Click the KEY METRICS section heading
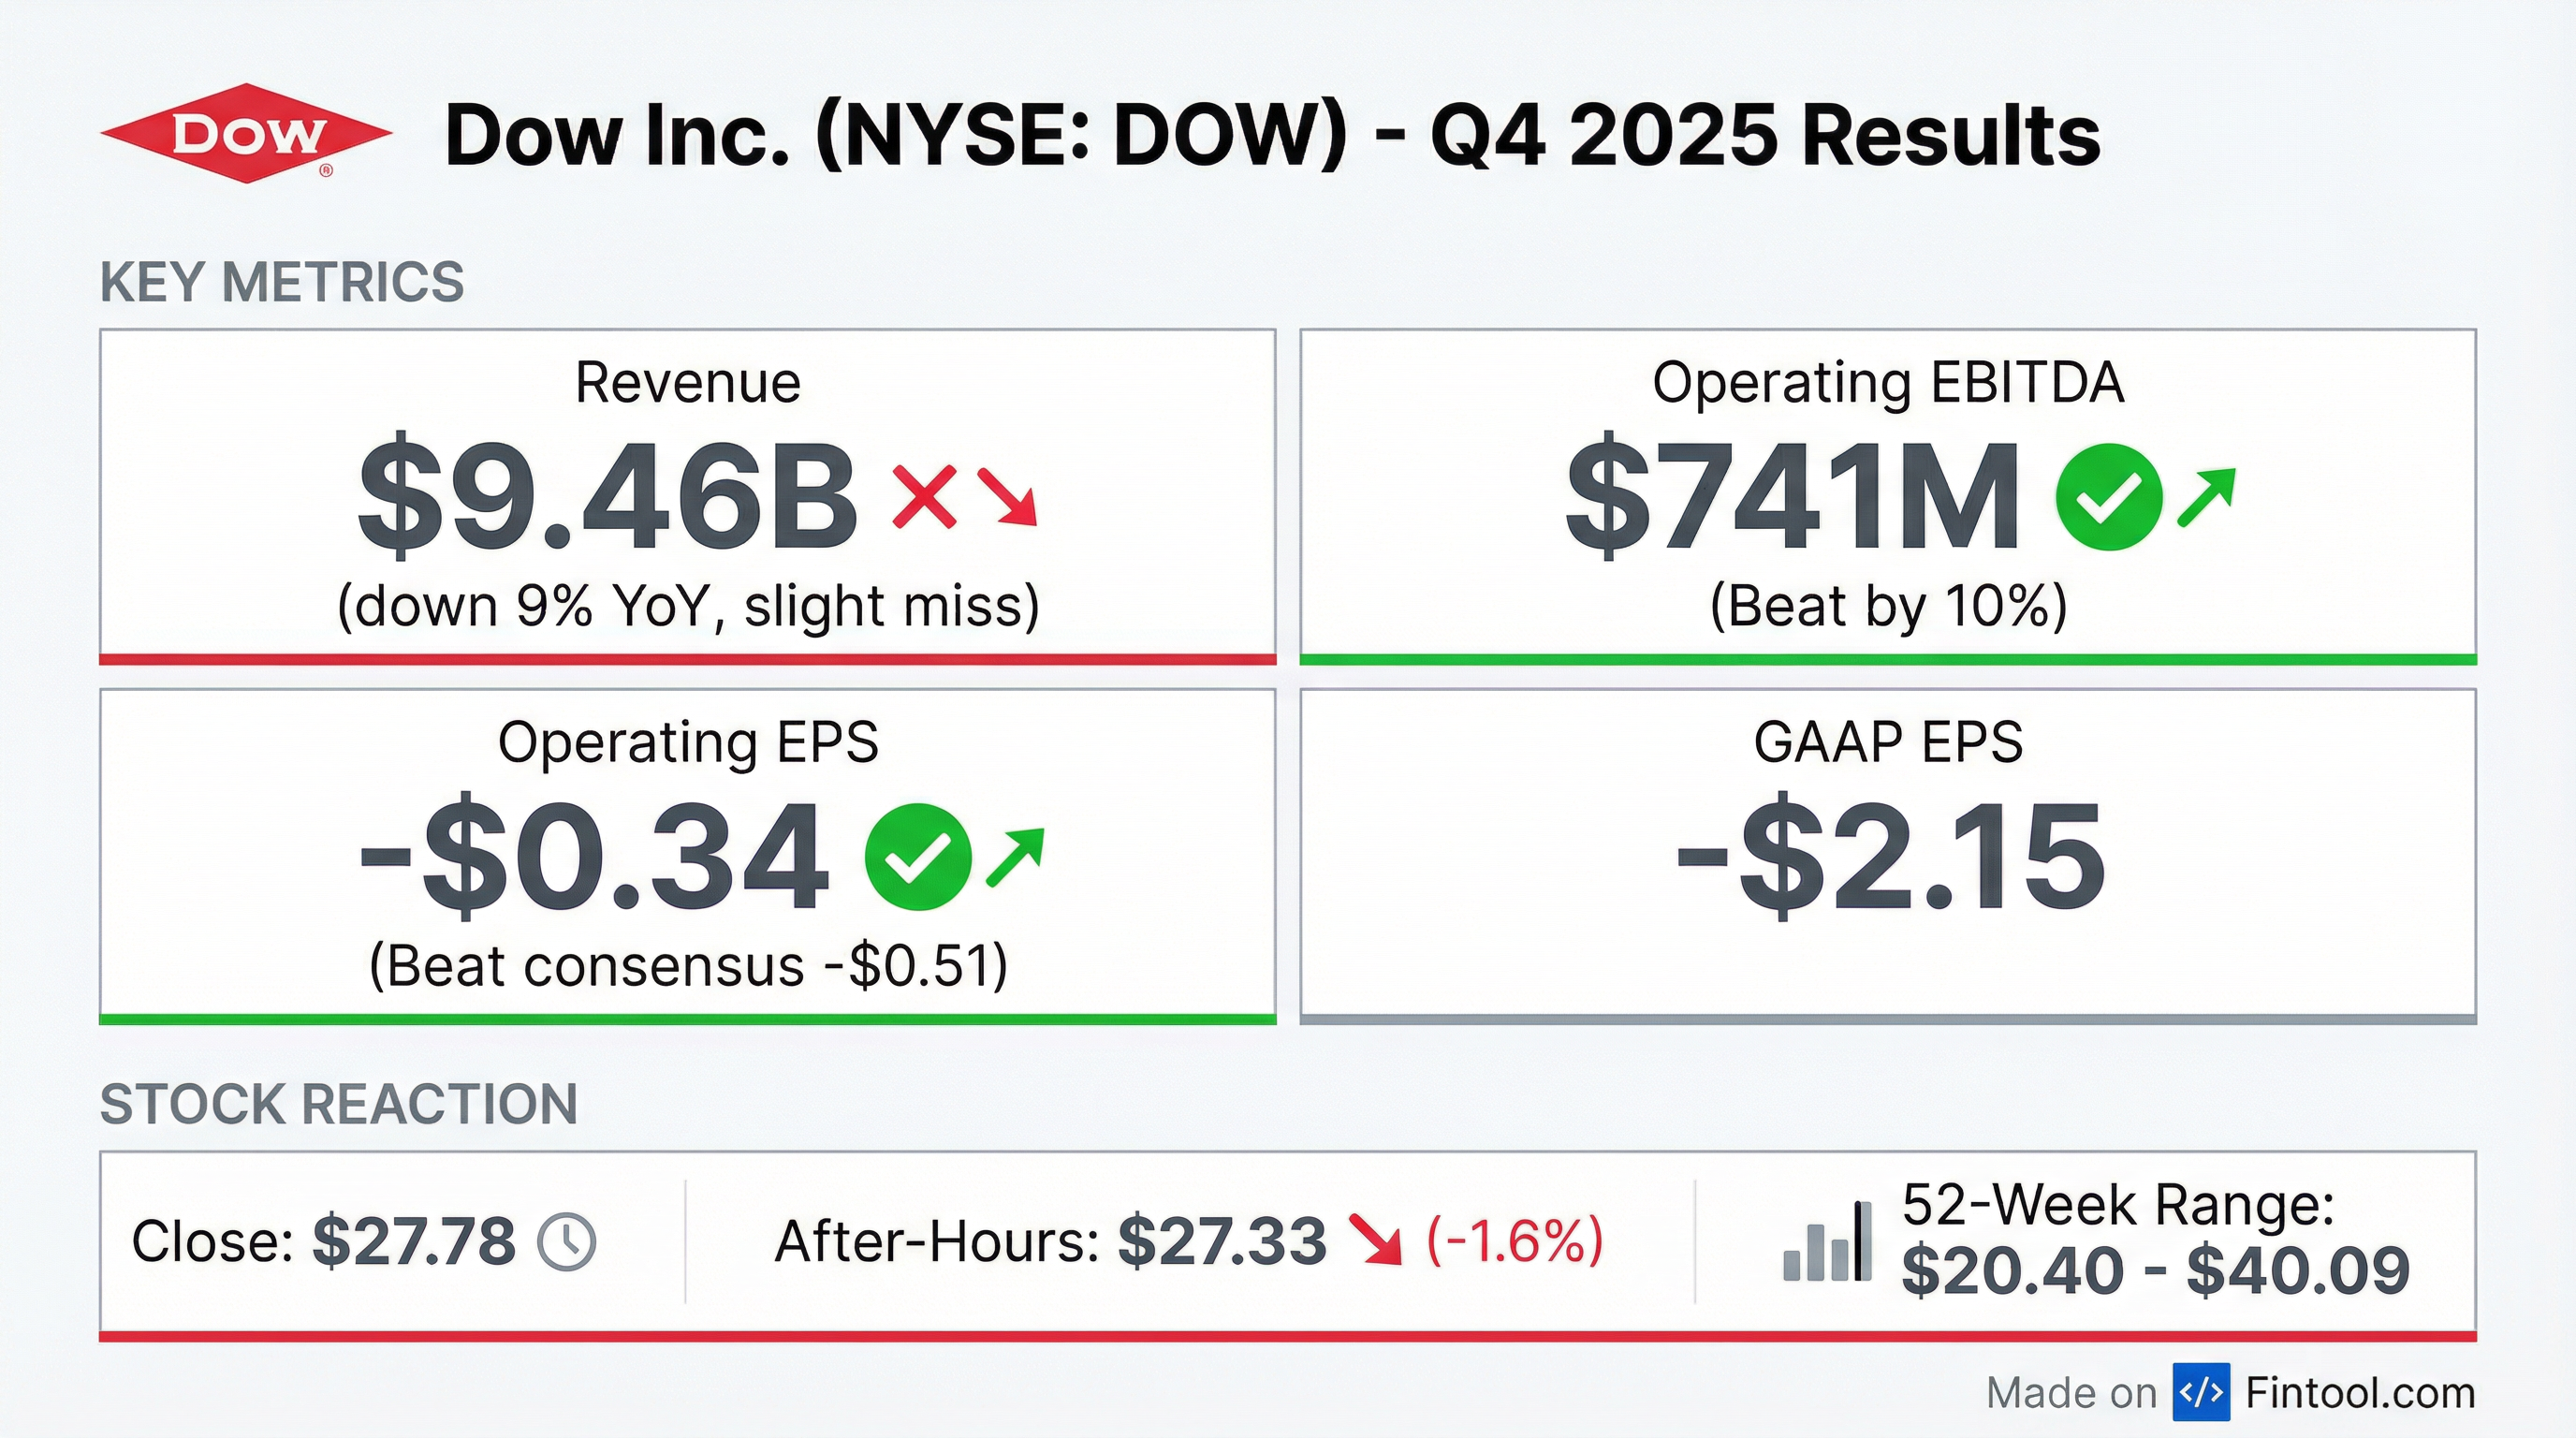This screenshot has width=2576, height=1438. pos(282,282)
